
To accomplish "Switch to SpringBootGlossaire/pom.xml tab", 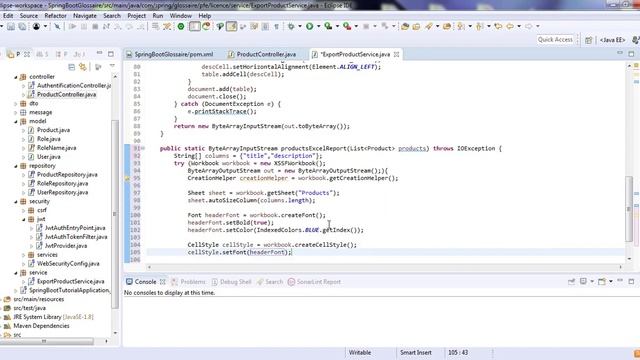I will pyautogui.click(x=170, y=54).
